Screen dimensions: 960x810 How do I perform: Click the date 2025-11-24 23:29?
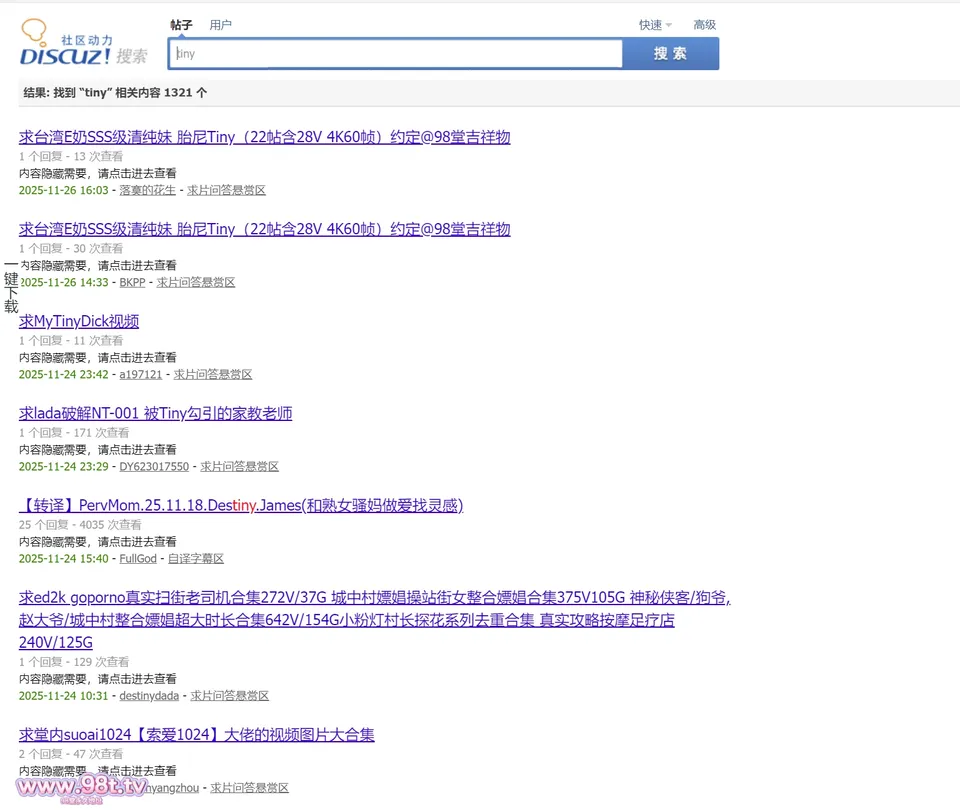(64, 467)
